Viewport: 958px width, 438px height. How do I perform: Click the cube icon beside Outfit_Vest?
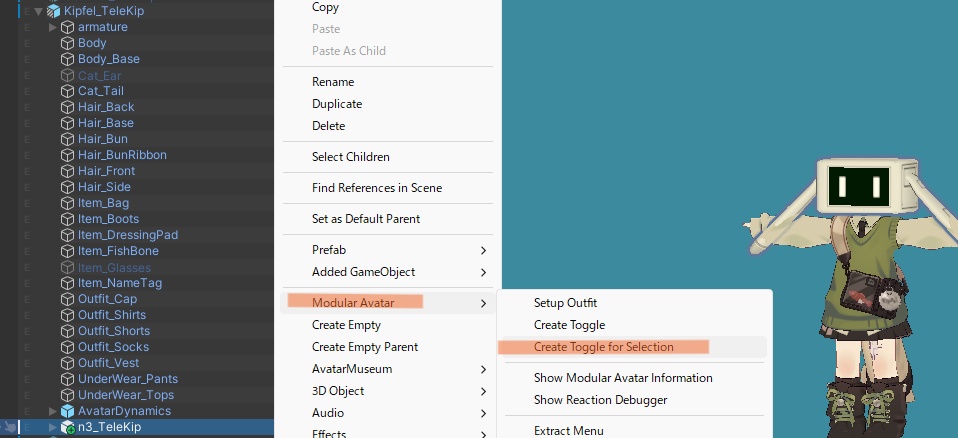pyautogui.click(x=68, y=363)
